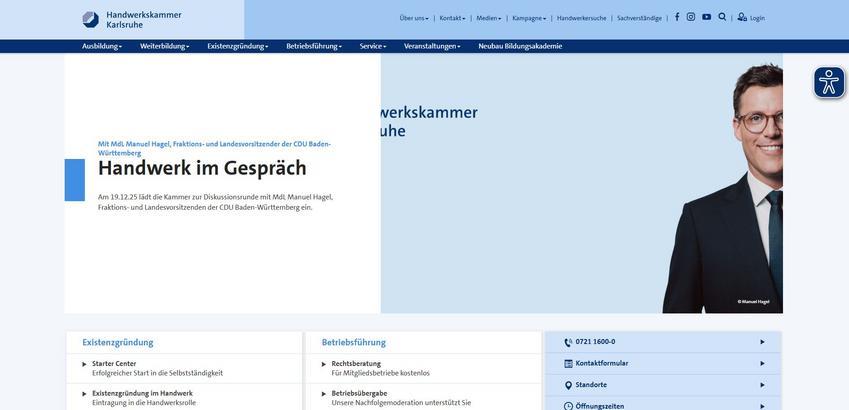Viewport: 849px width, 410px height.
Task: Click the Kontaktformular quick link text
Action: pos(602,363)
